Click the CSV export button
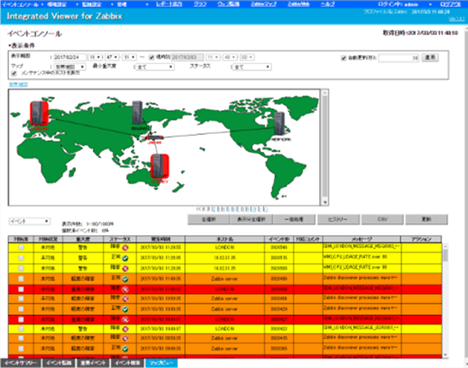Image resolution: width=468 pixels, height=368 pixels. [x=382, y=219]
